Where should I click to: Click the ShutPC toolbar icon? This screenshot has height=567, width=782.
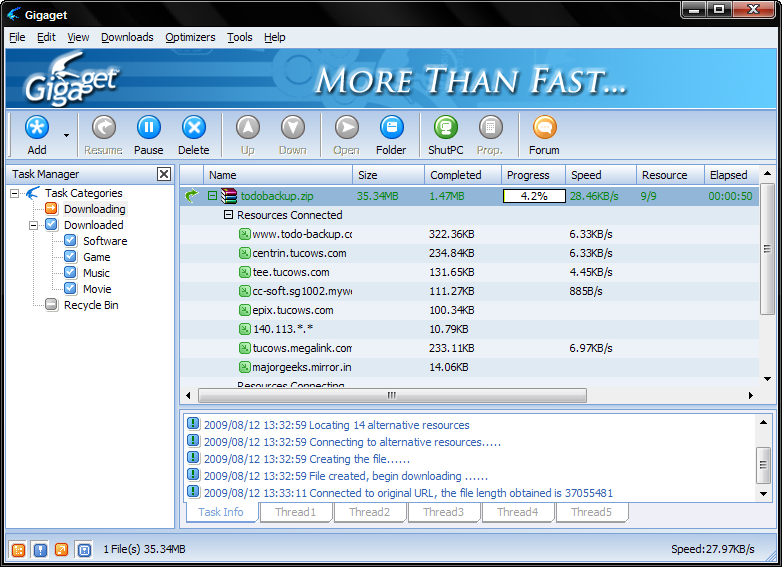445,128
